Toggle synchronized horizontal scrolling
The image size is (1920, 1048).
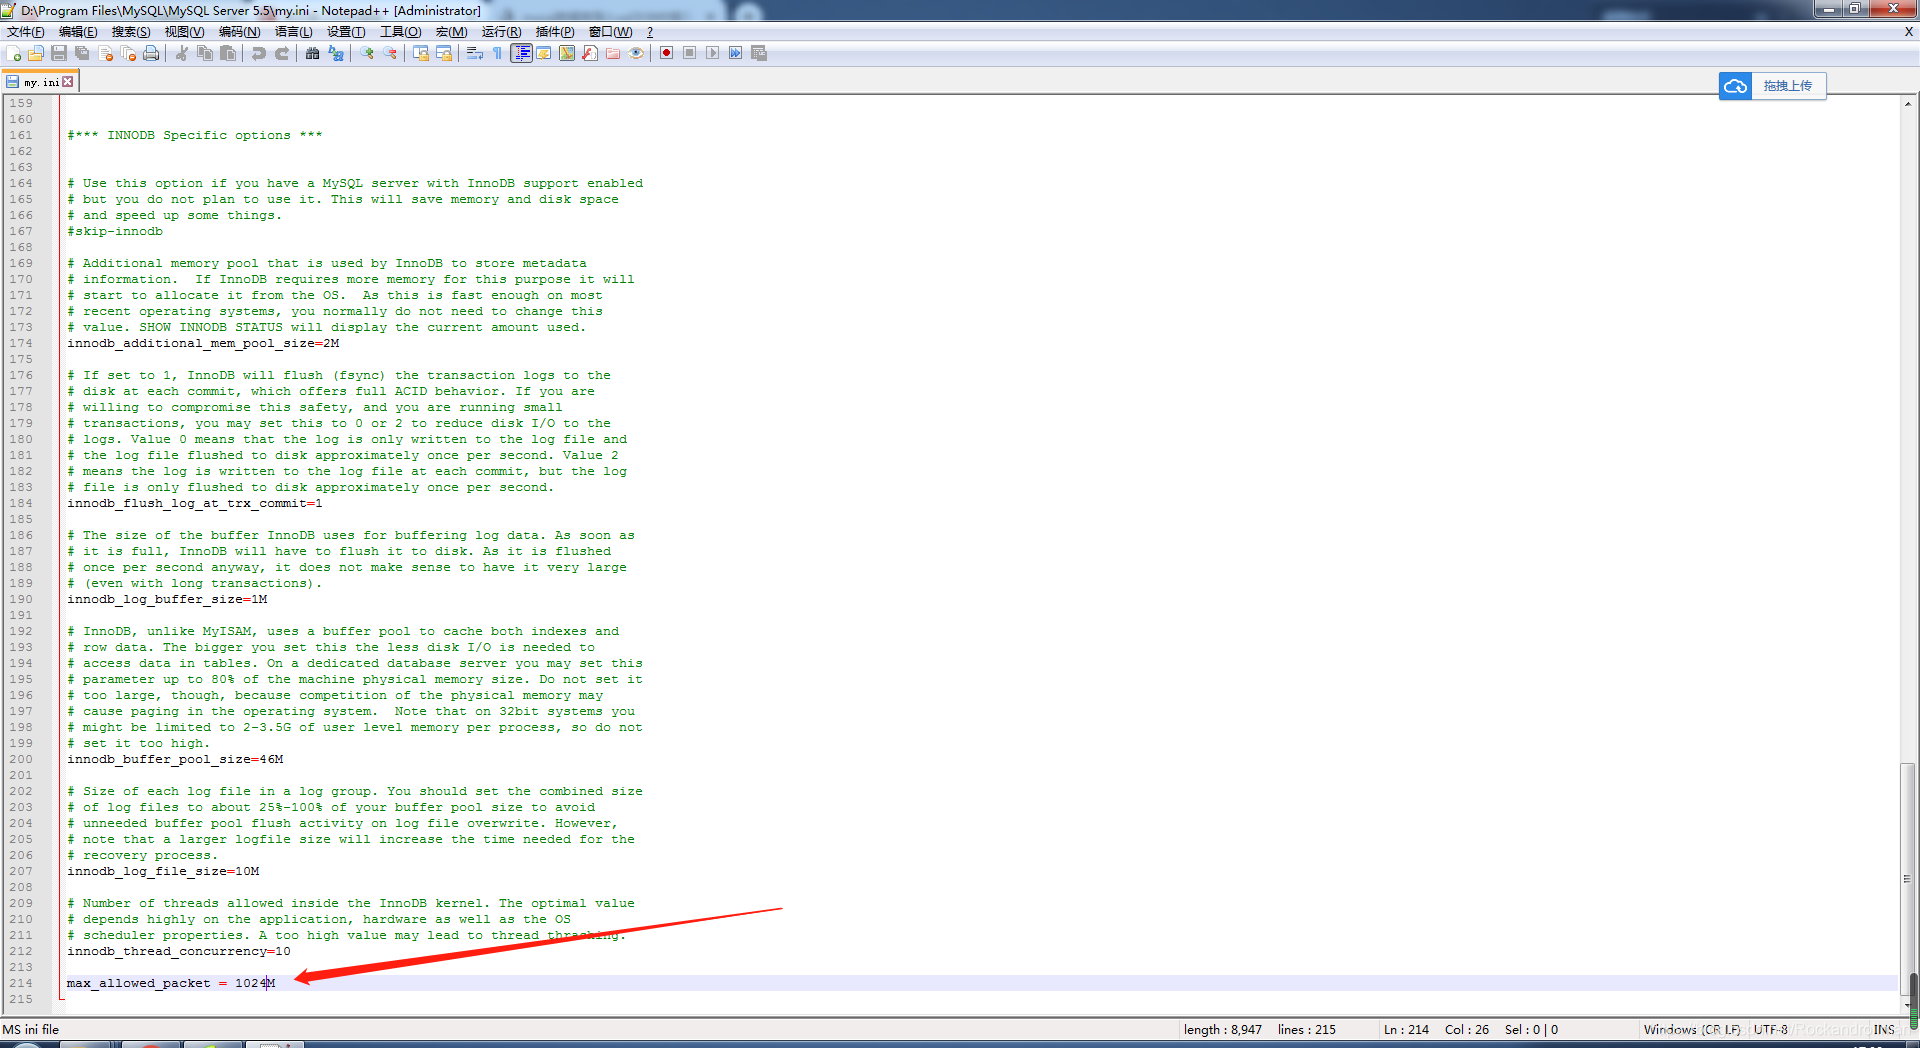444,53
